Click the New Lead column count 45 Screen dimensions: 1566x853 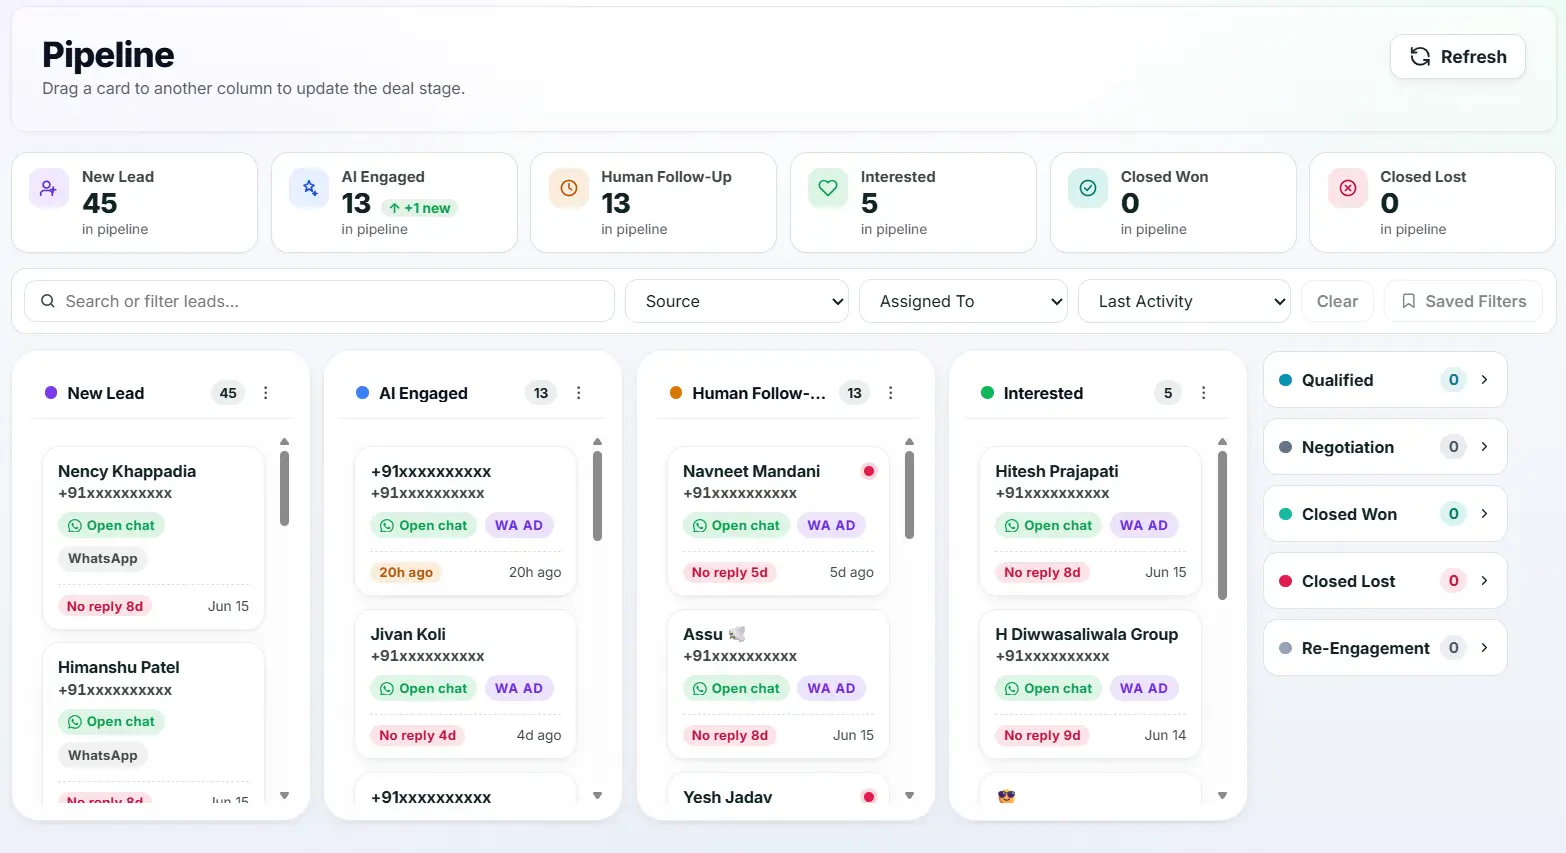click(x=228, y=393)
